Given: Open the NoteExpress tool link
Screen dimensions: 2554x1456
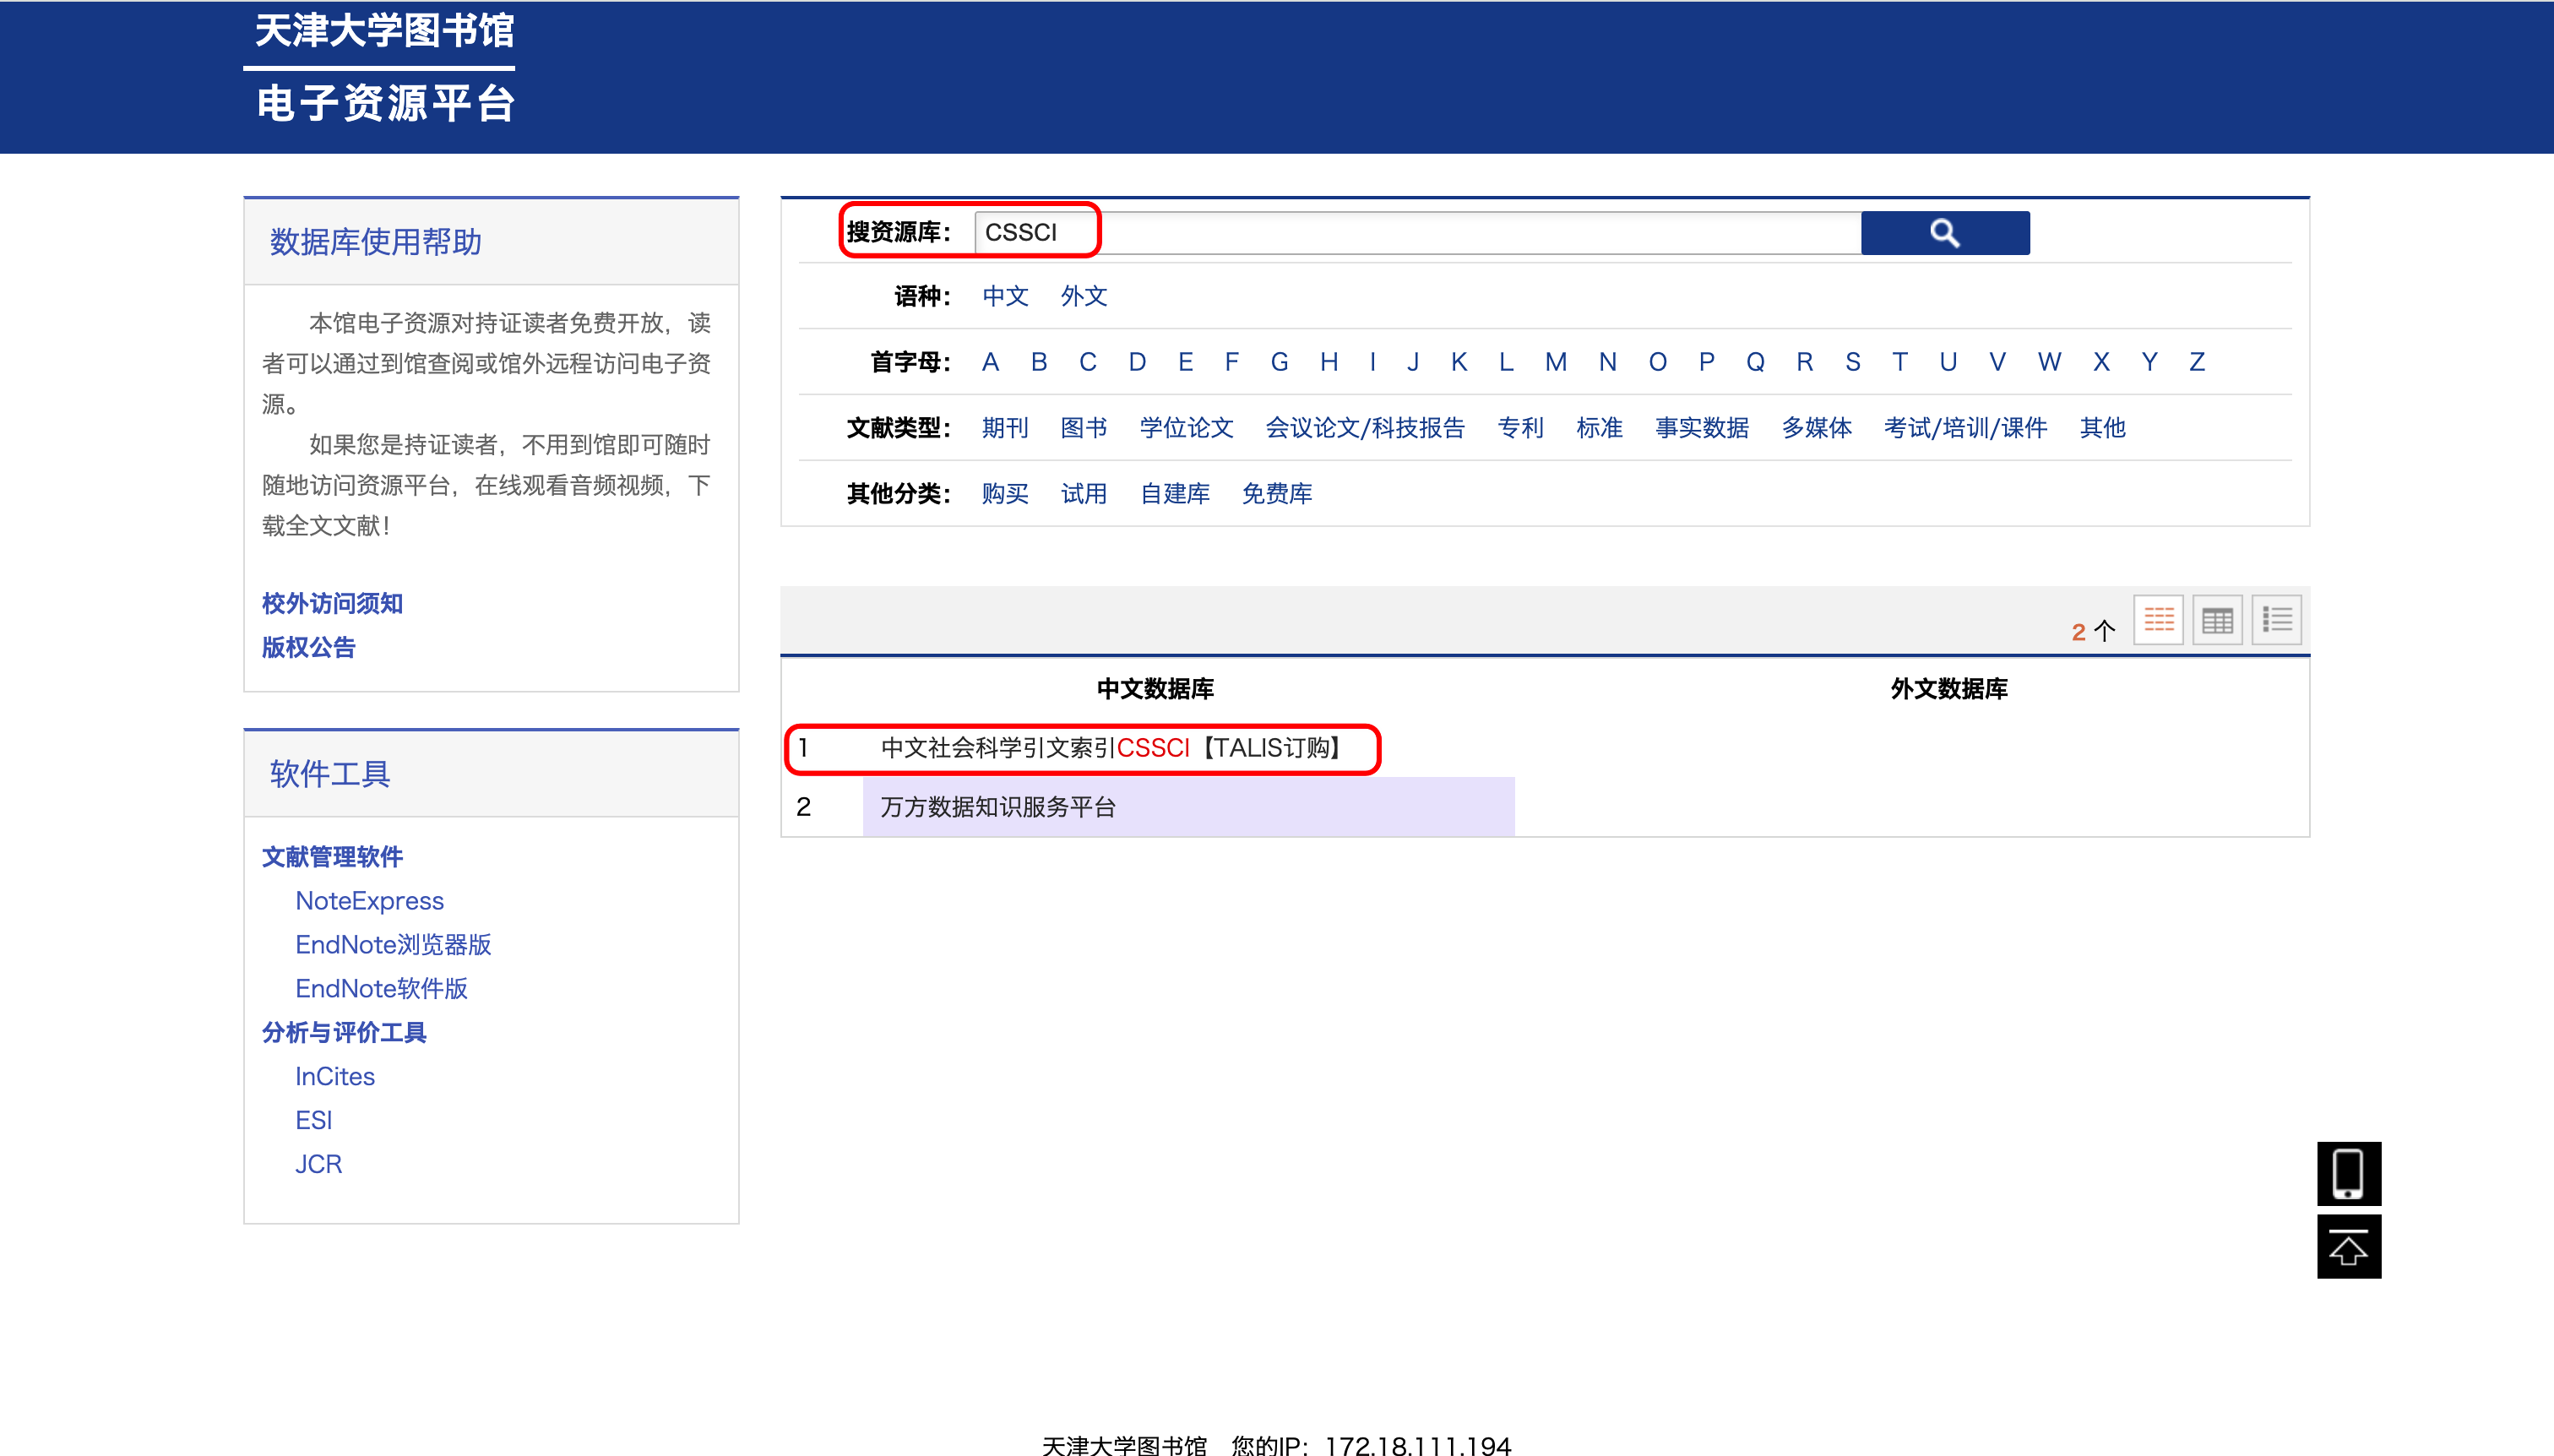Looking at the screenshot, I should point(369,901).
